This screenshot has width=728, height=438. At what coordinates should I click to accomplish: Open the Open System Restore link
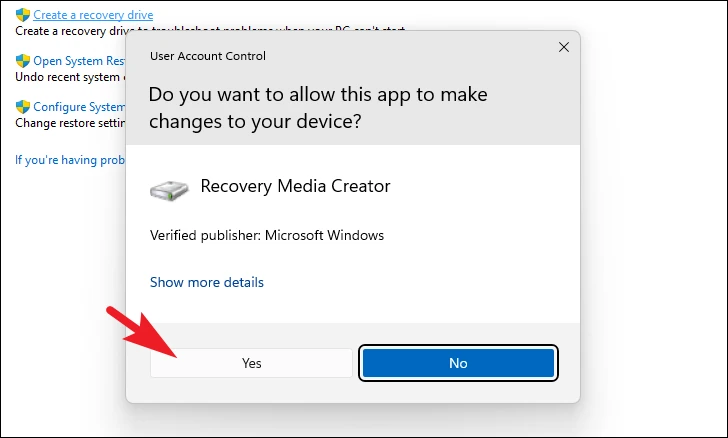pyautogui.click(x=79, y=61)
